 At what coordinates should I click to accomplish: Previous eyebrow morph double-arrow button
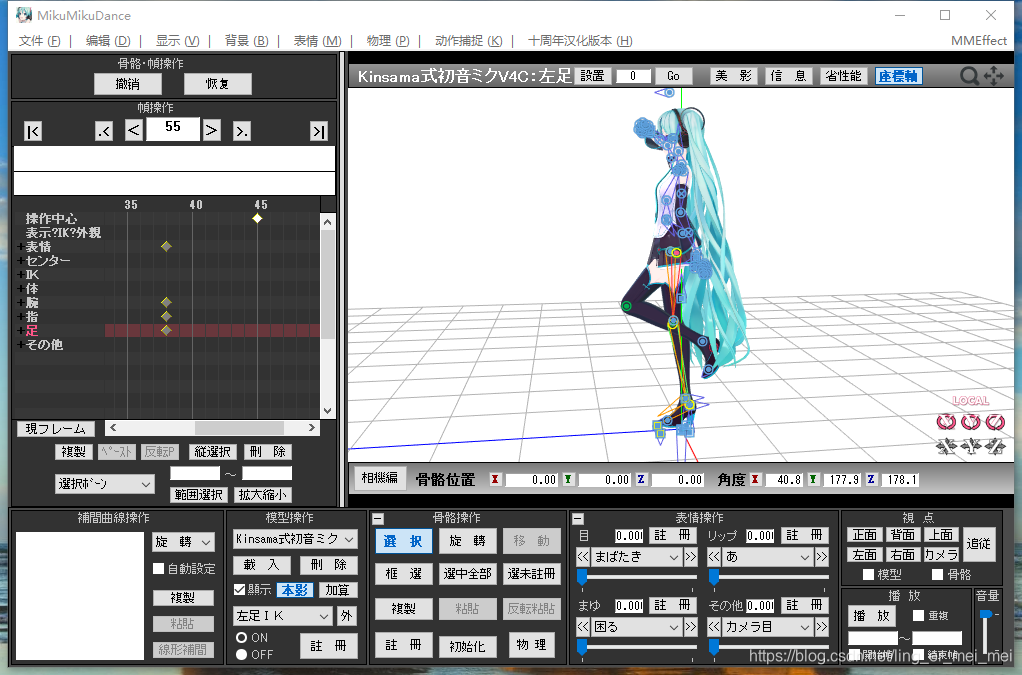tap(583, 627)
